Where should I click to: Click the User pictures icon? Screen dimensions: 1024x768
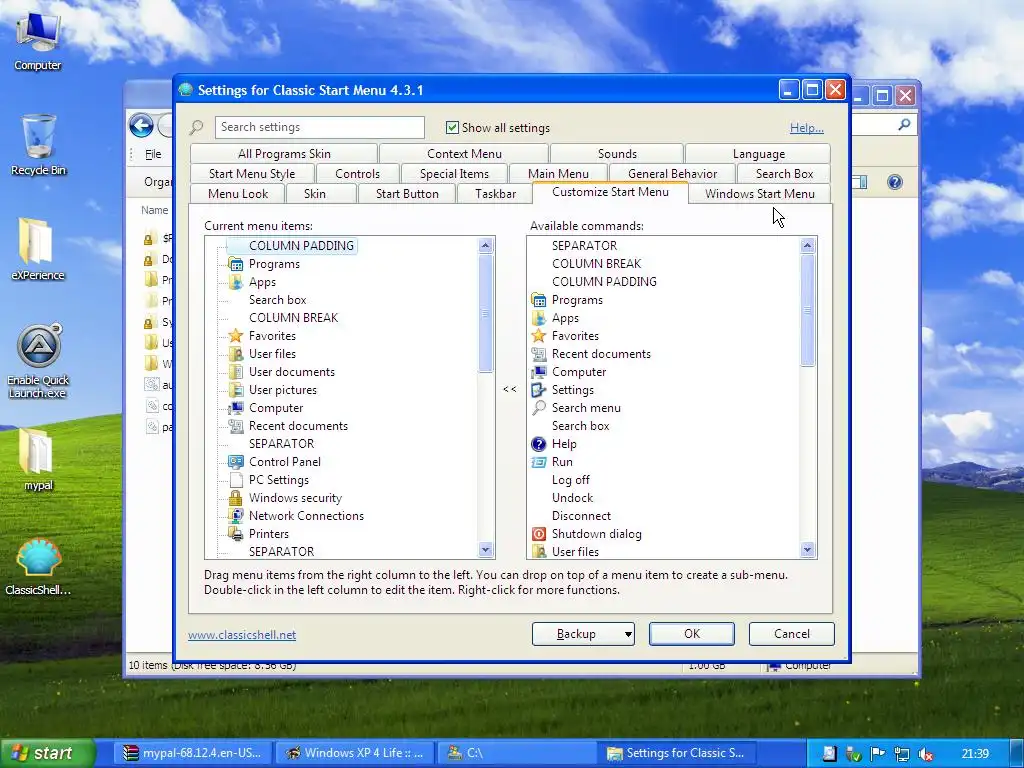(x=236, y=390)
